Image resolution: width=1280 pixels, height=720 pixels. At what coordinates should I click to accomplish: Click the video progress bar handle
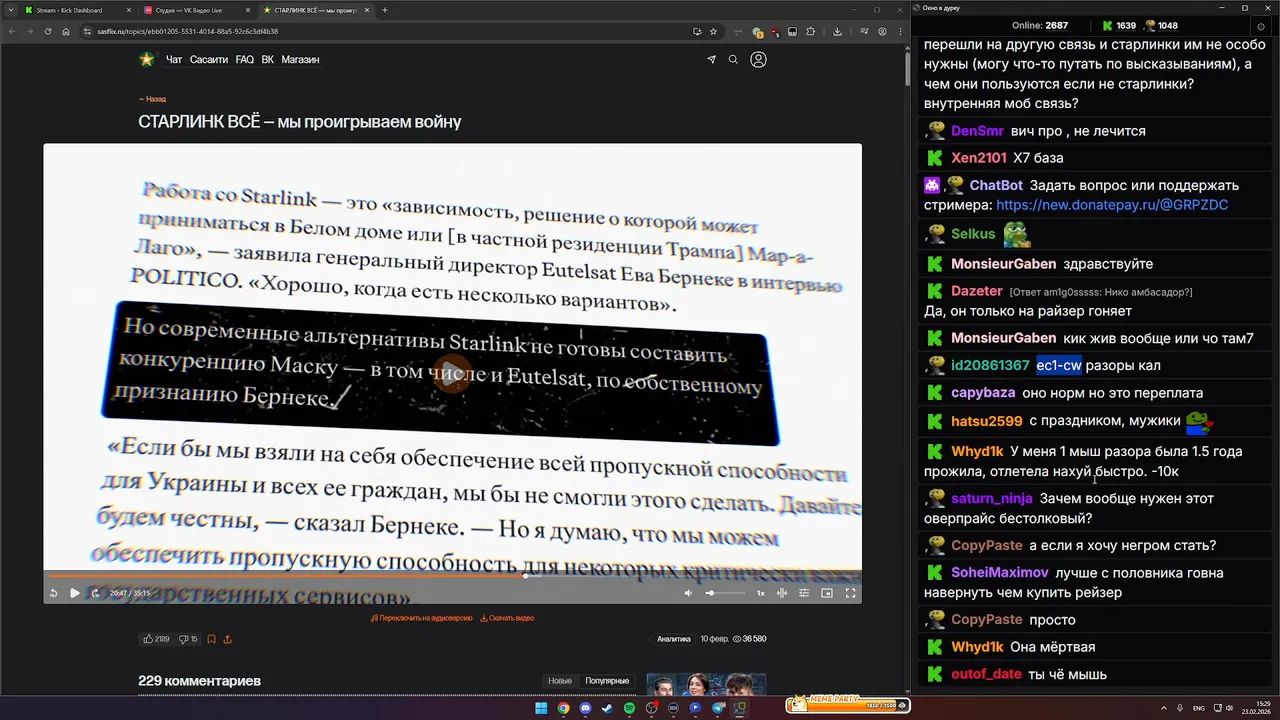[525, 576]
